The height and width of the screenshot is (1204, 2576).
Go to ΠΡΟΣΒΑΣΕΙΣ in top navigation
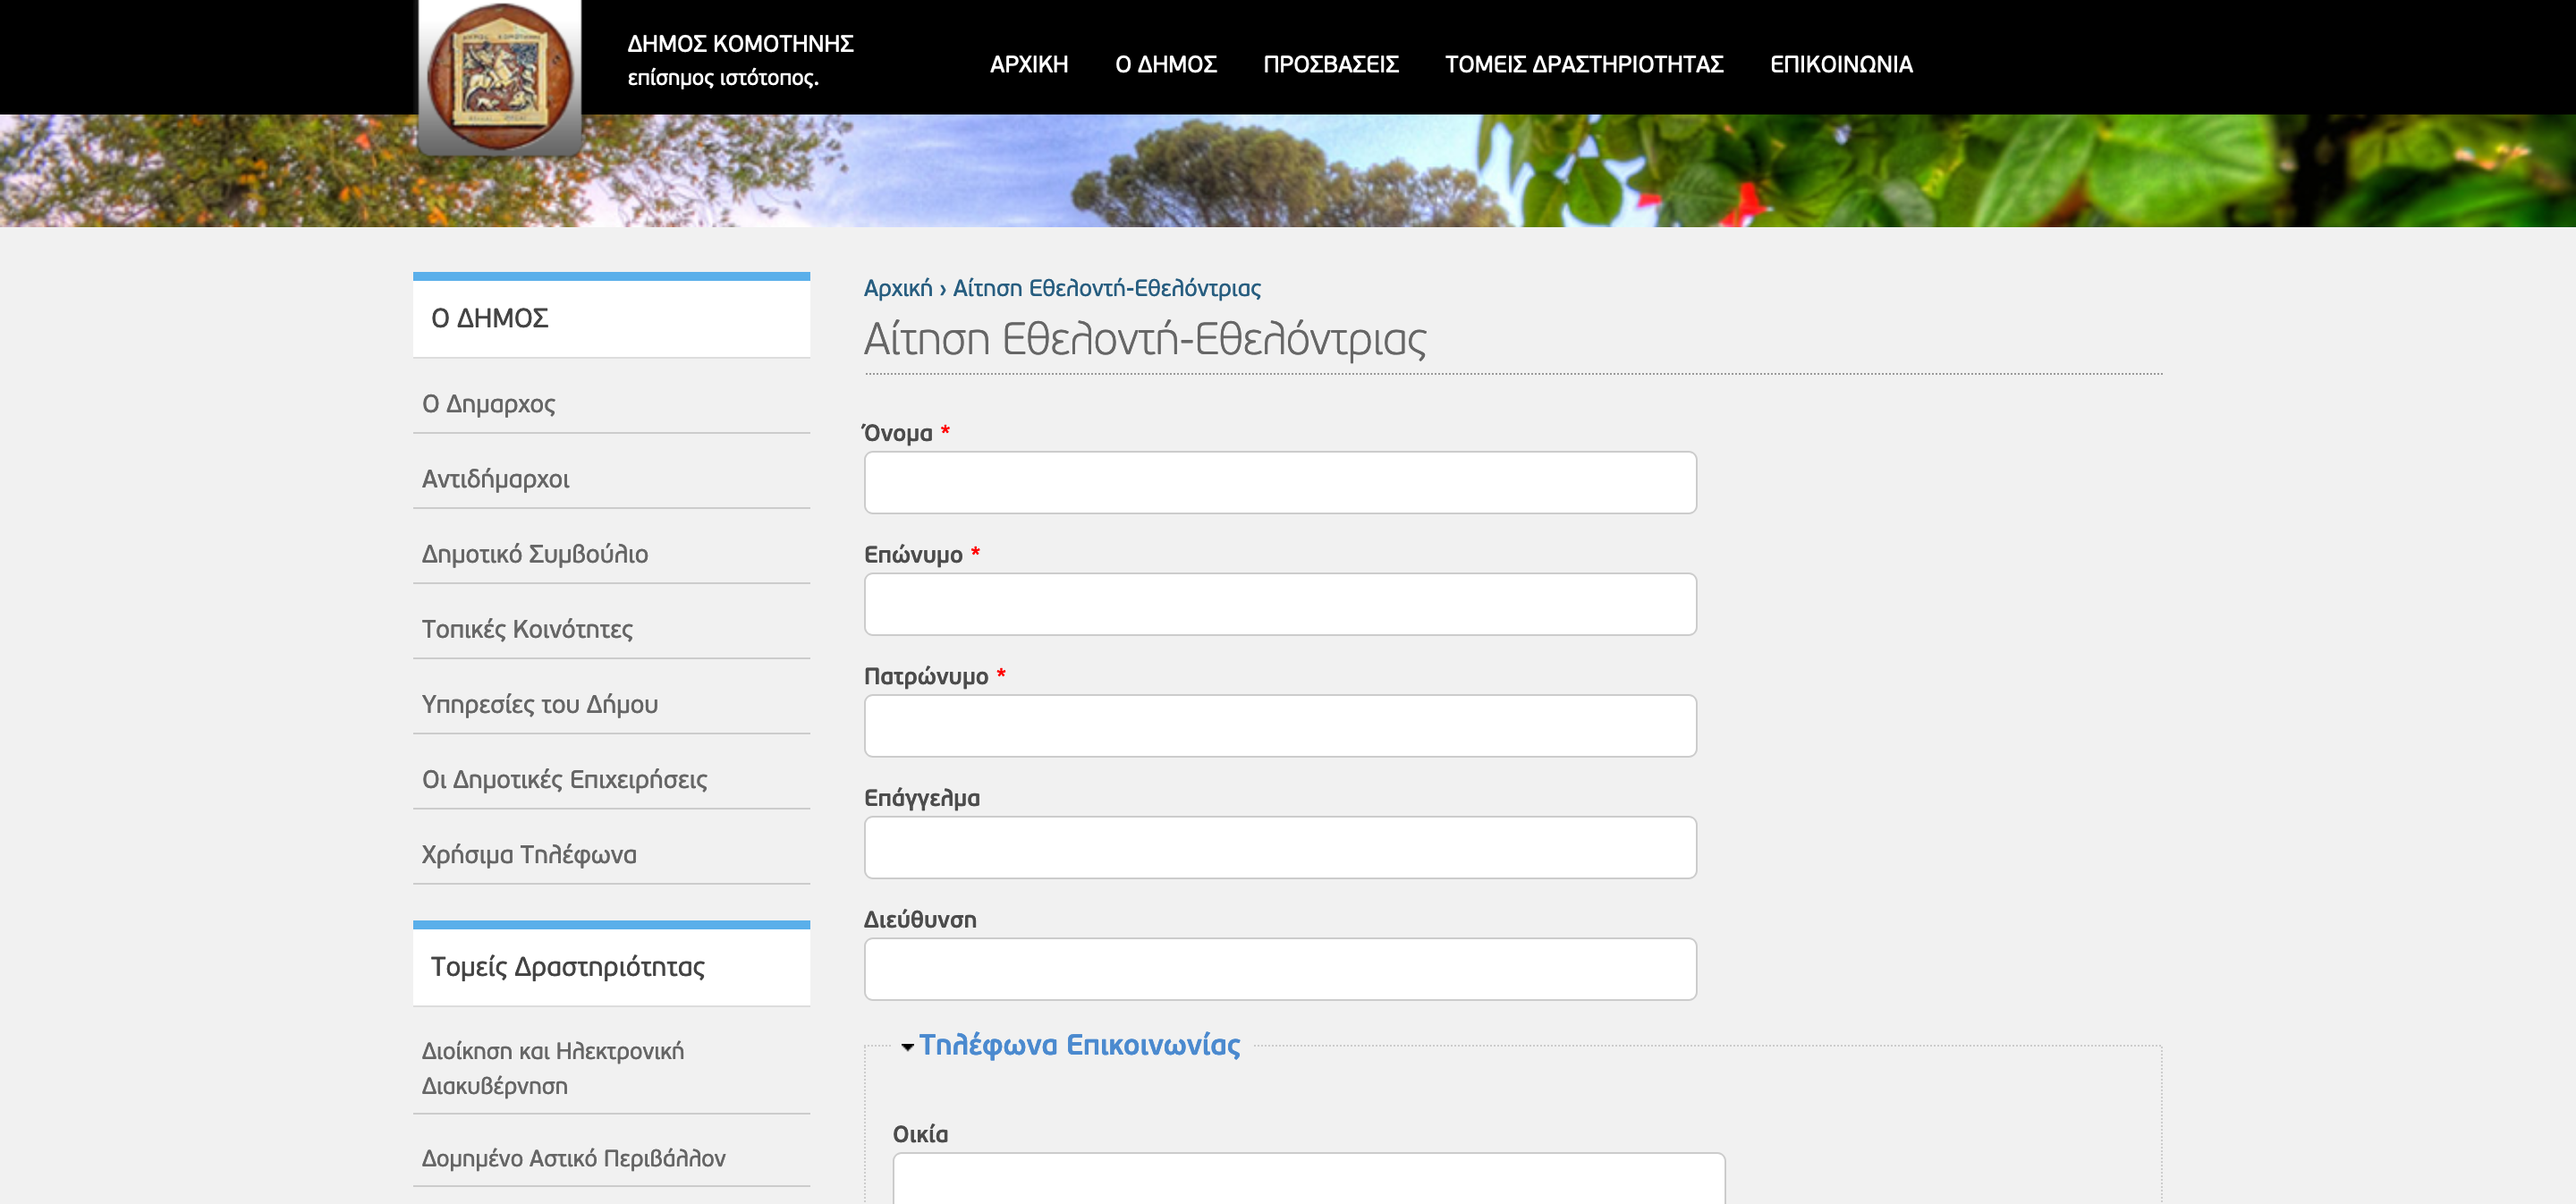click(x=1330, y=64)
